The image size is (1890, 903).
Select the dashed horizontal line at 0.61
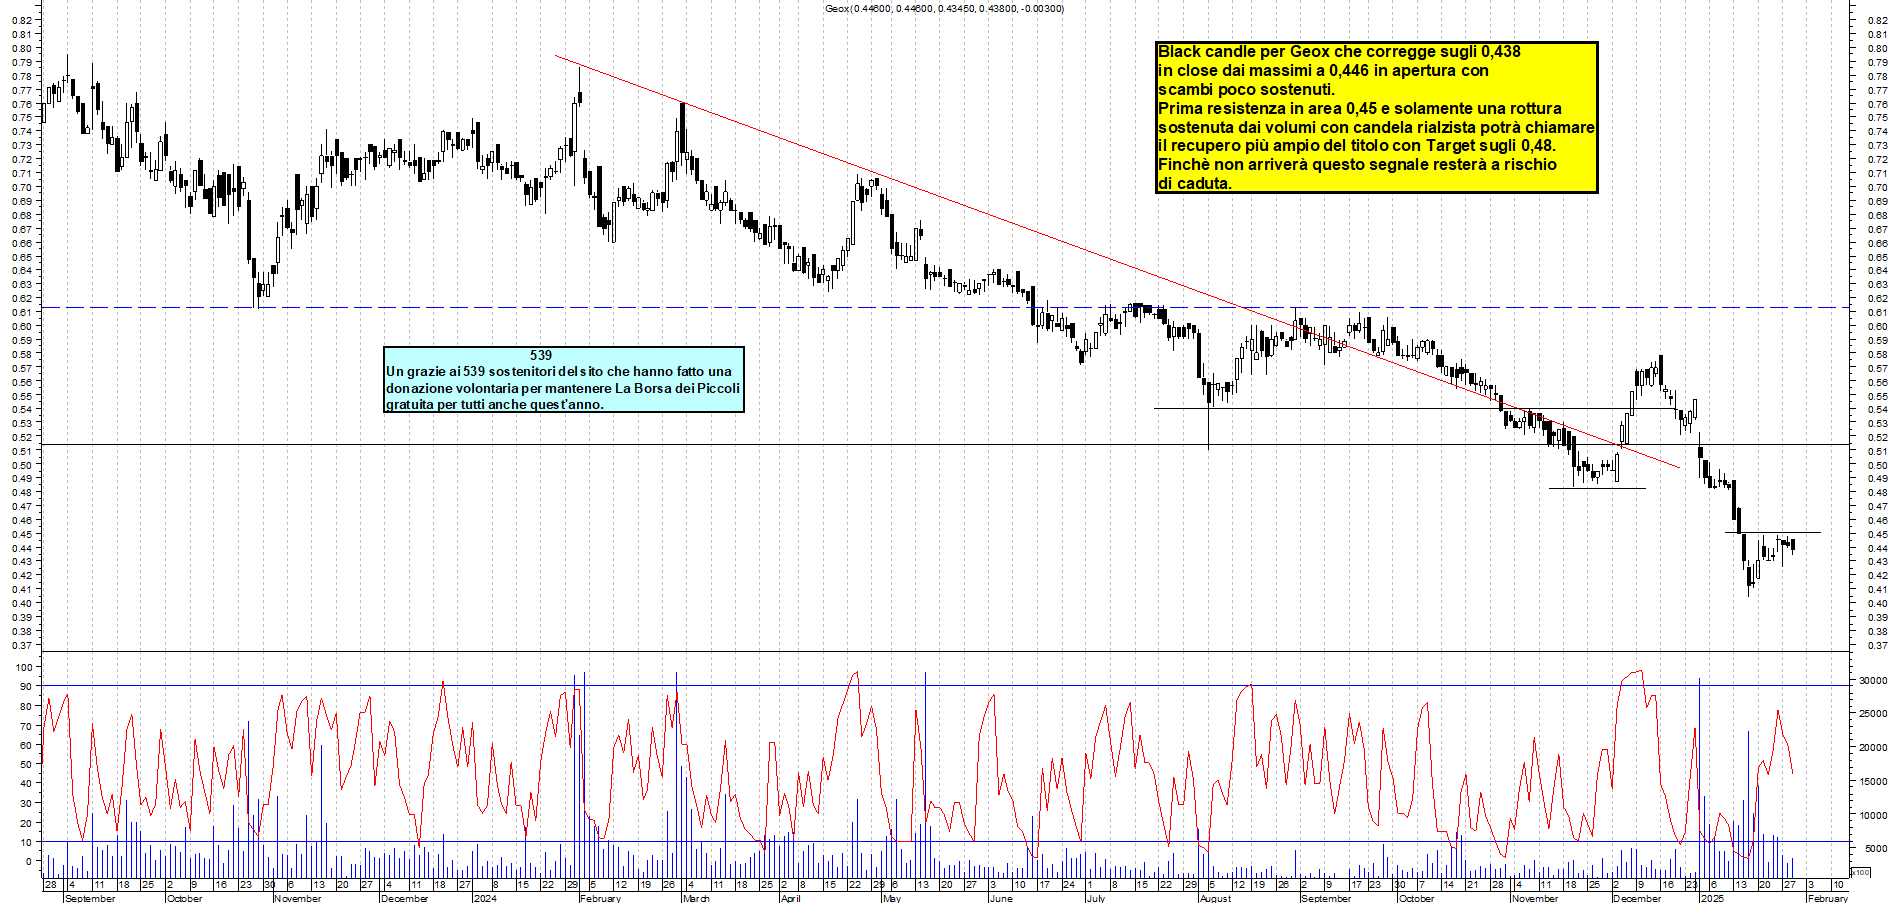(x=945, y=307)
